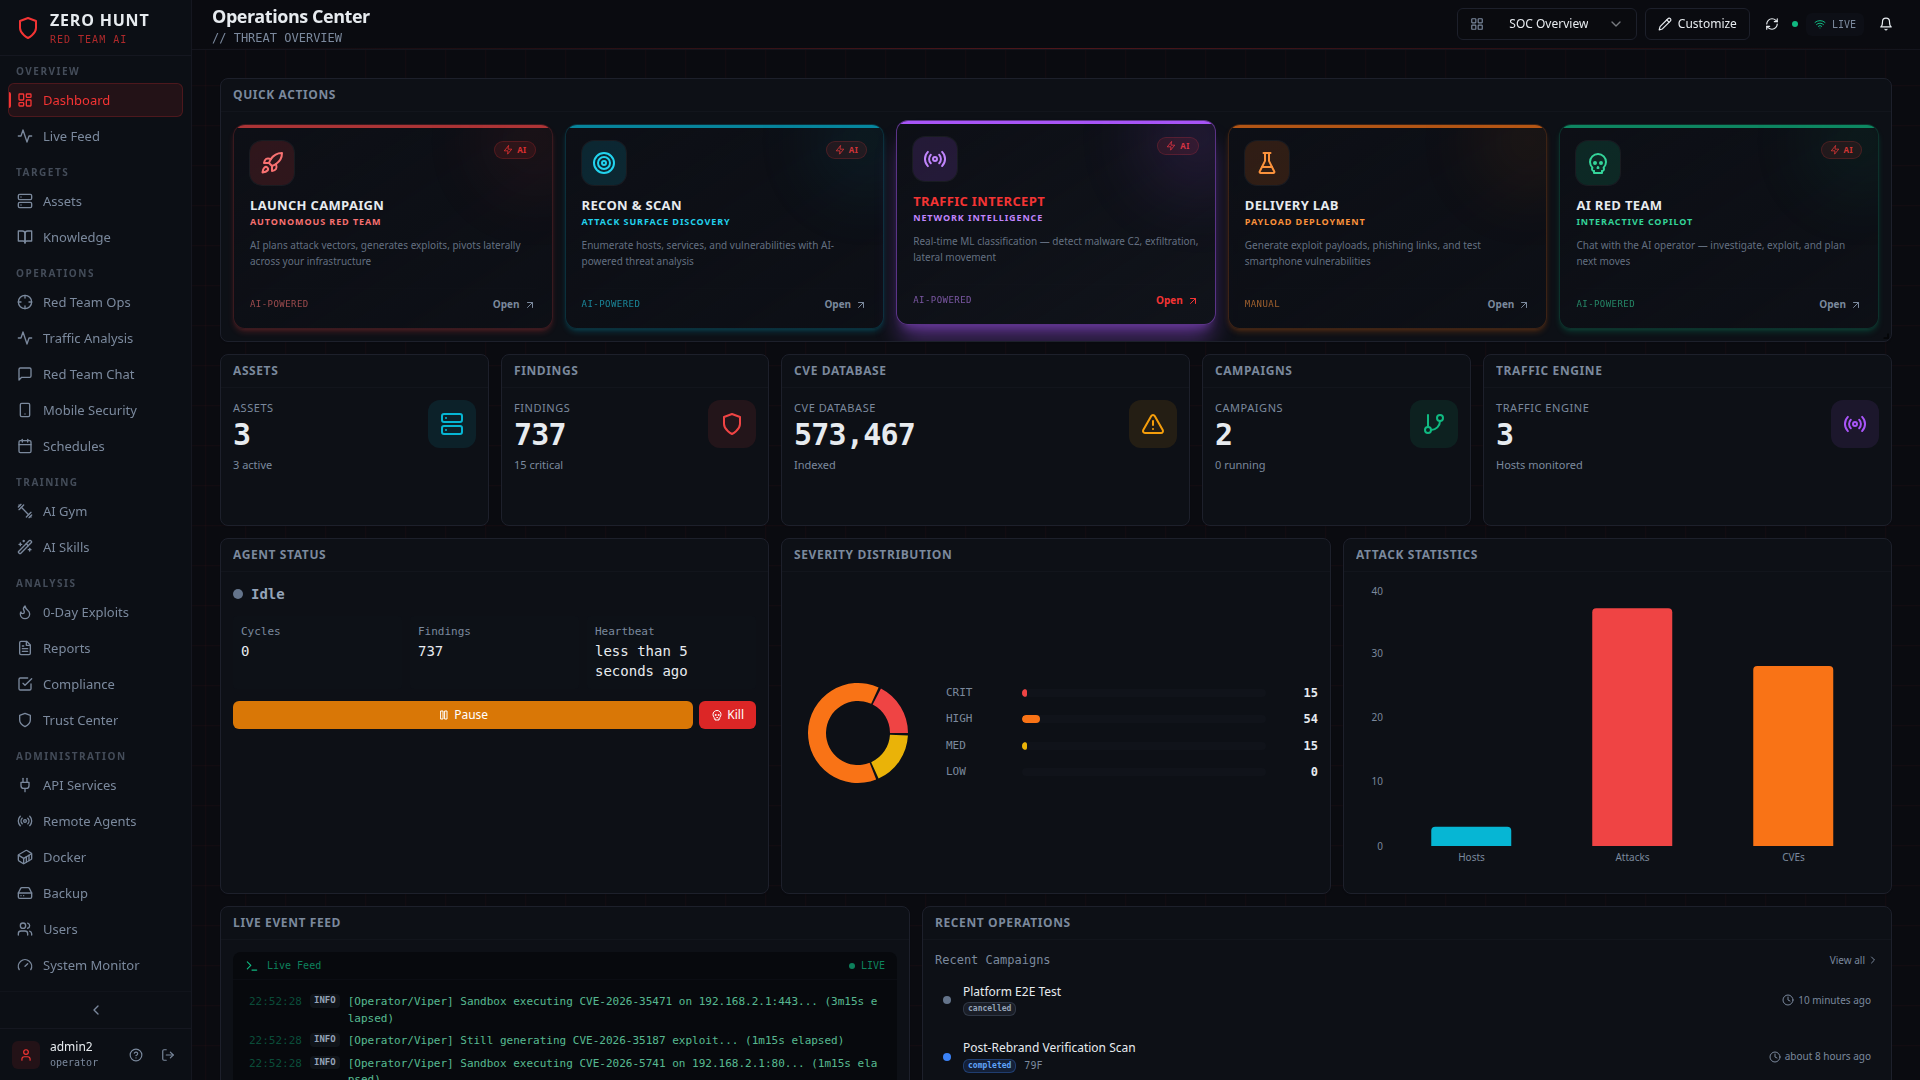Select the AI Red Team skull icon

click(1597, 163)
